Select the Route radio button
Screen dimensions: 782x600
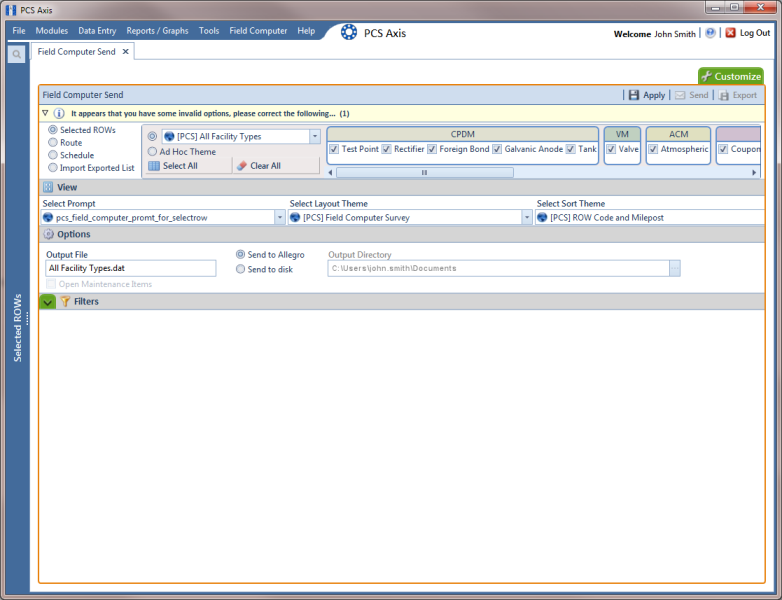pyautogui.click(x=52, y=142)
